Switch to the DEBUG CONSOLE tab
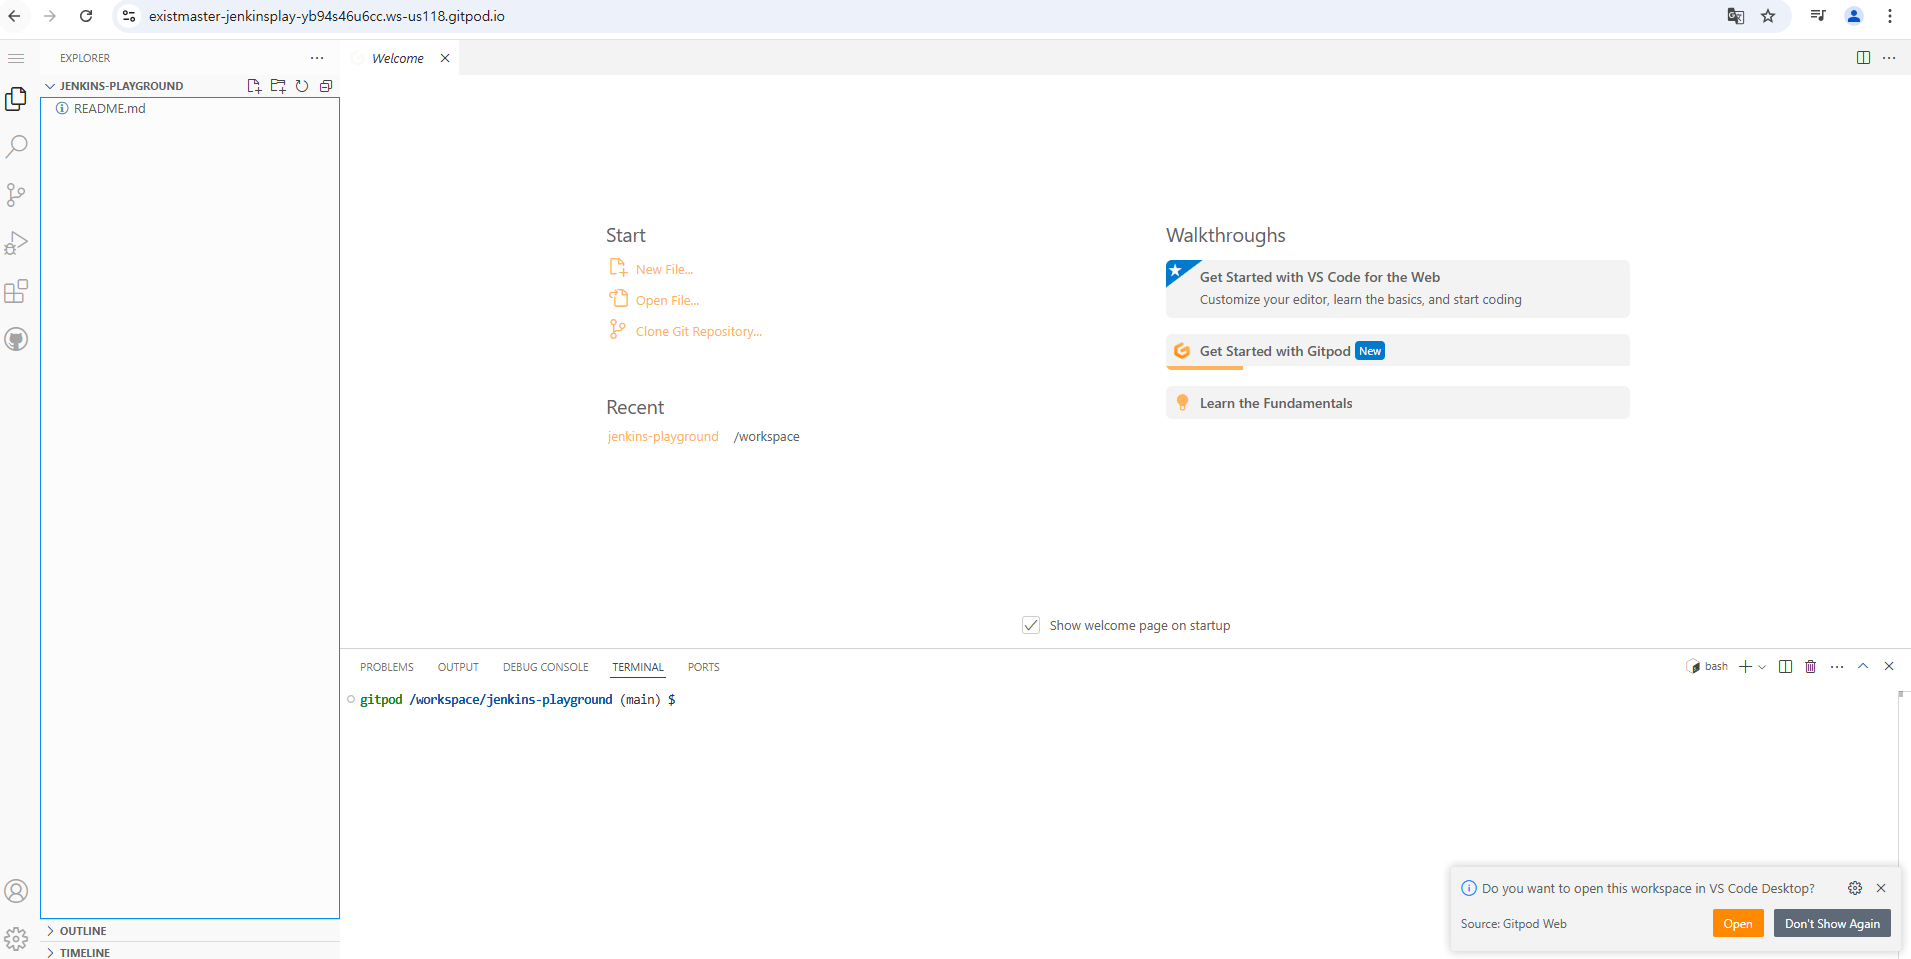The height and width of the screenshot is (959, 1911). [x=546, y=667]
